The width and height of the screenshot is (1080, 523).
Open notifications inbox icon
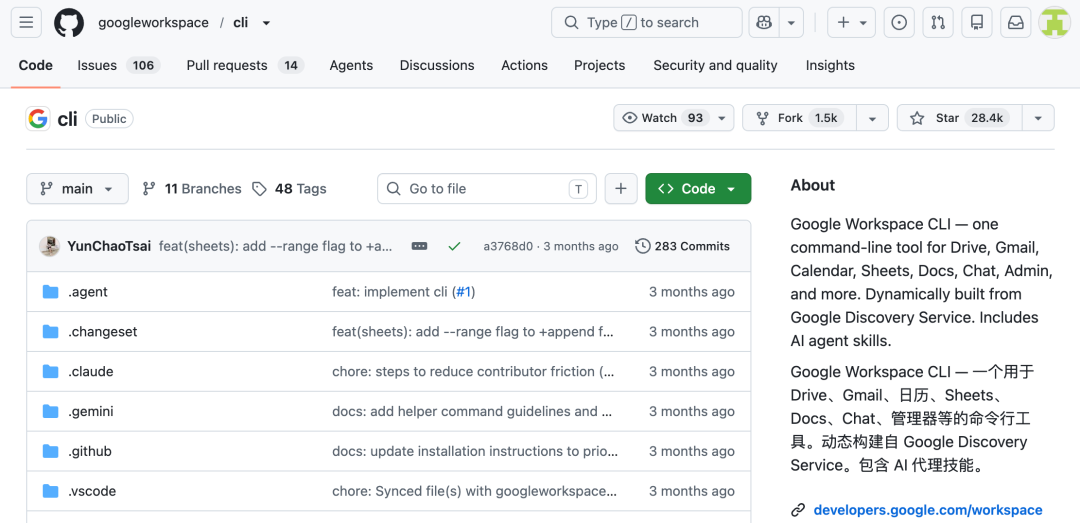click(1015, 23)
